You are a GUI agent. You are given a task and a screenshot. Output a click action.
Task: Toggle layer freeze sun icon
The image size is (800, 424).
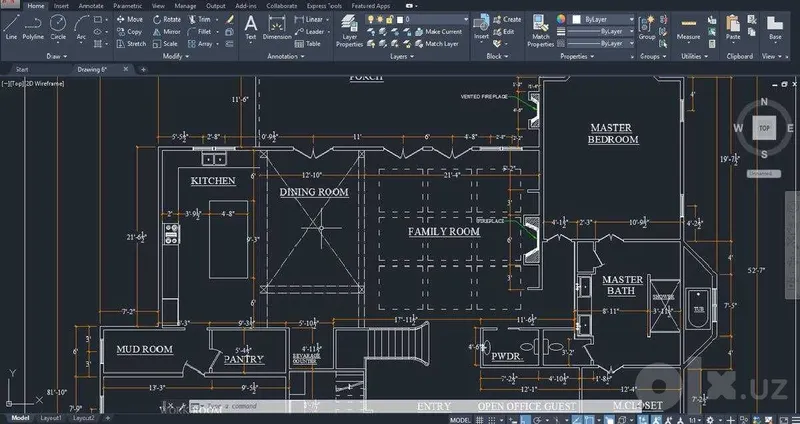(380, 19)
